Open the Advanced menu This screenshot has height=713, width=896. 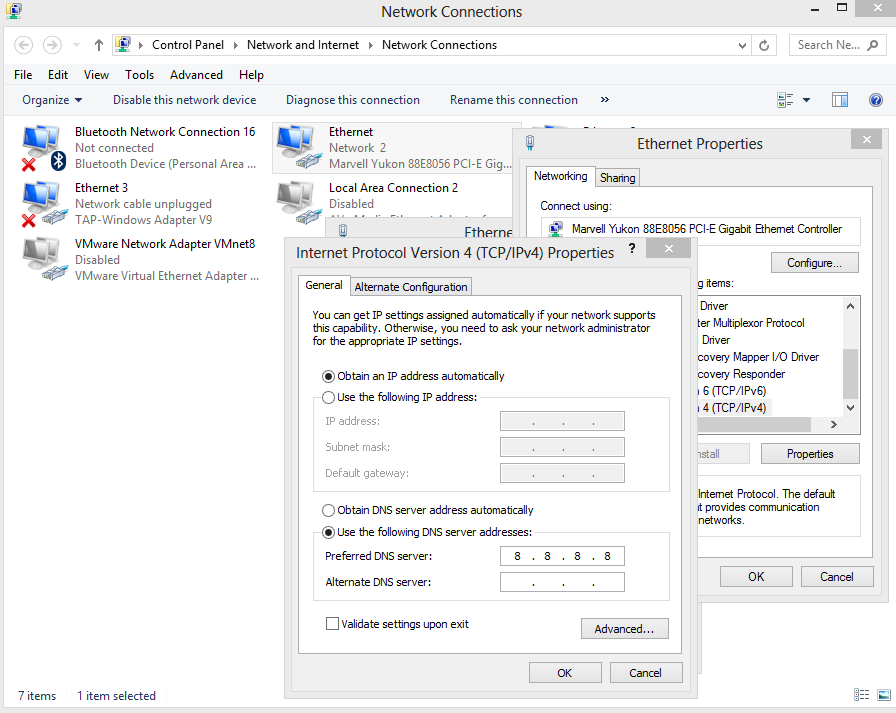pos(196,75)
